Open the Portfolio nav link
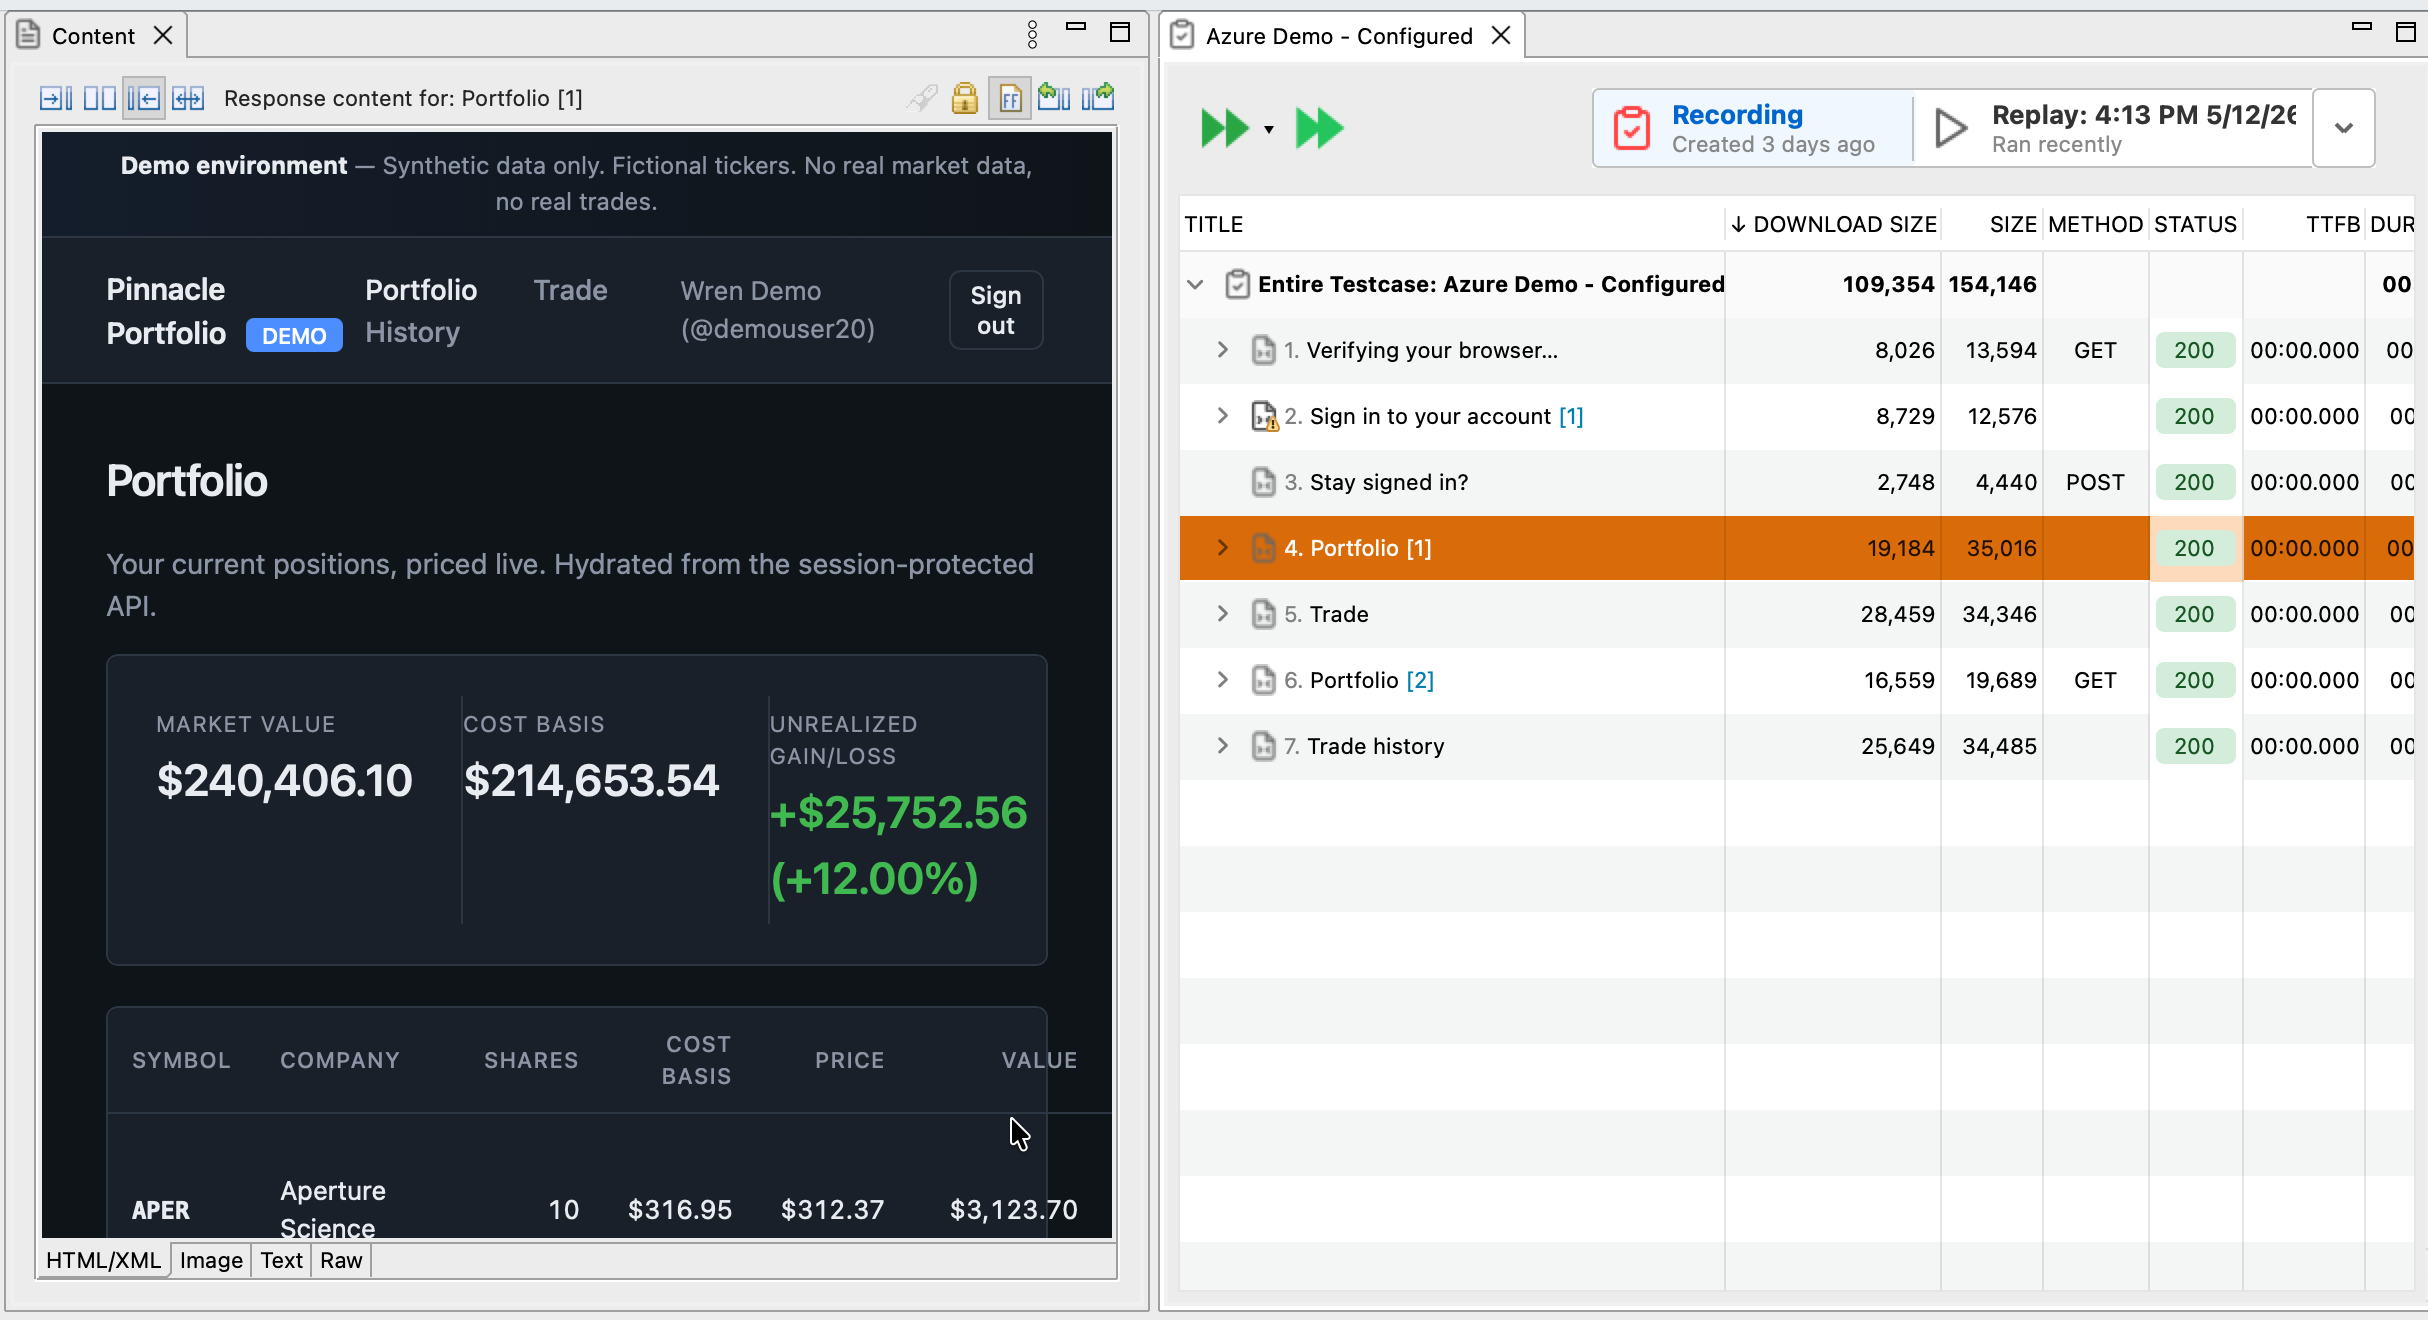2428x1320 pixels. 421,290
